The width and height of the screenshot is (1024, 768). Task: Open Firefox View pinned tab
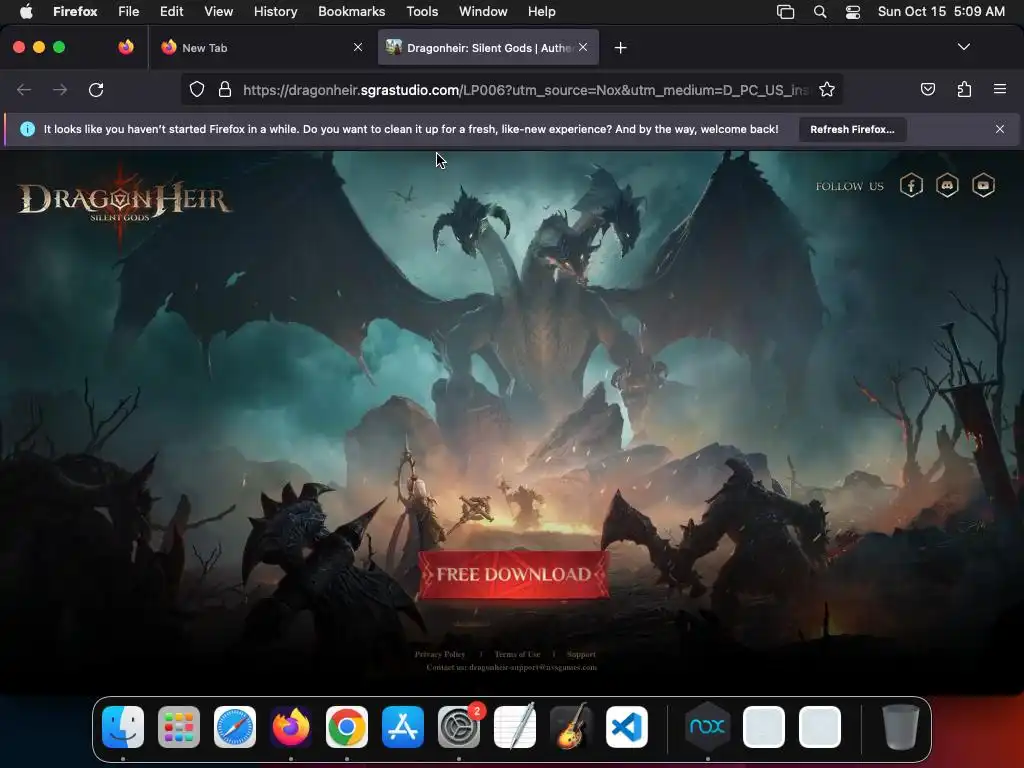point(126,47)
